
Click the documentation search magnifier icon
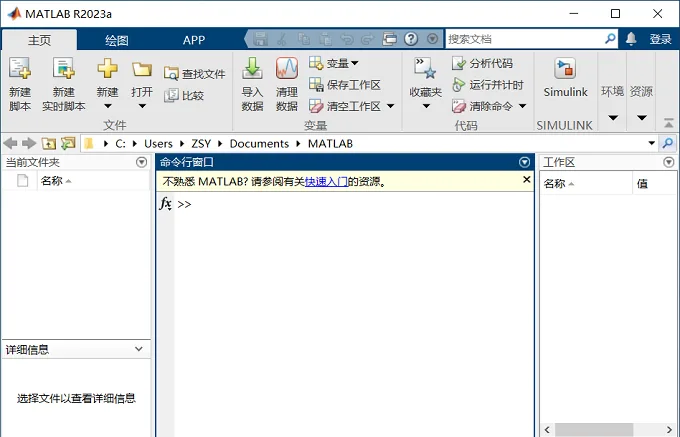[x=610, y=39]
